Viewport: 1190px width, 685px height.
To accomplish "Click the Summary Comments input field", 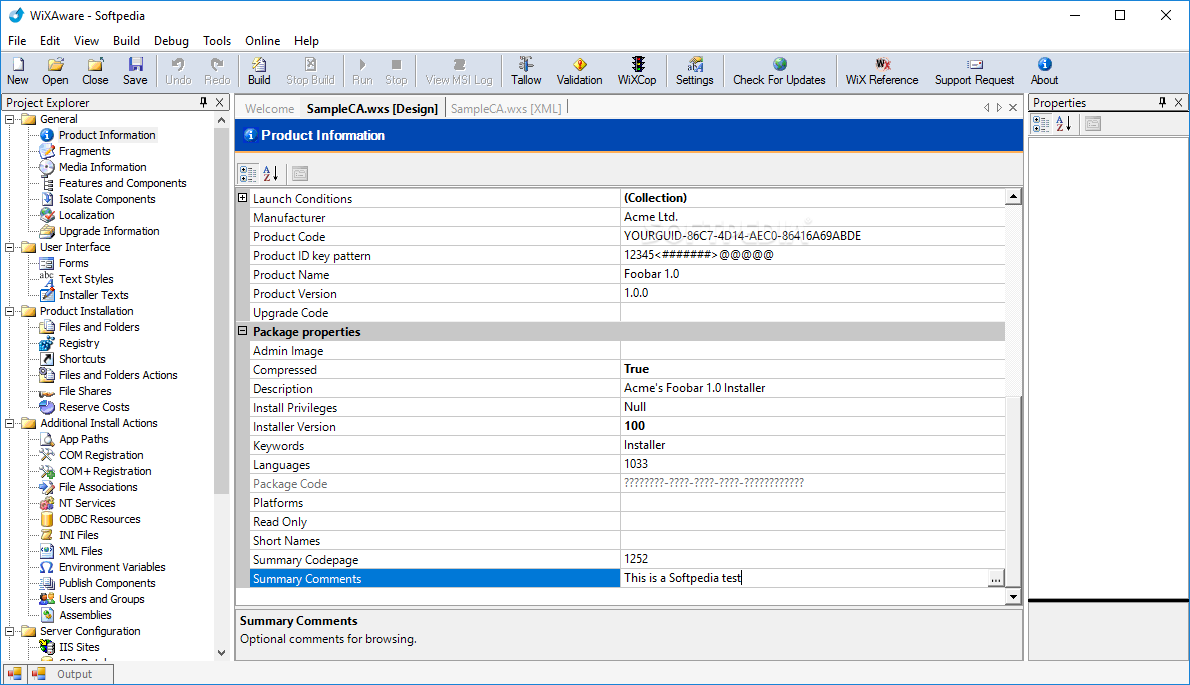I will coord(803,578).
